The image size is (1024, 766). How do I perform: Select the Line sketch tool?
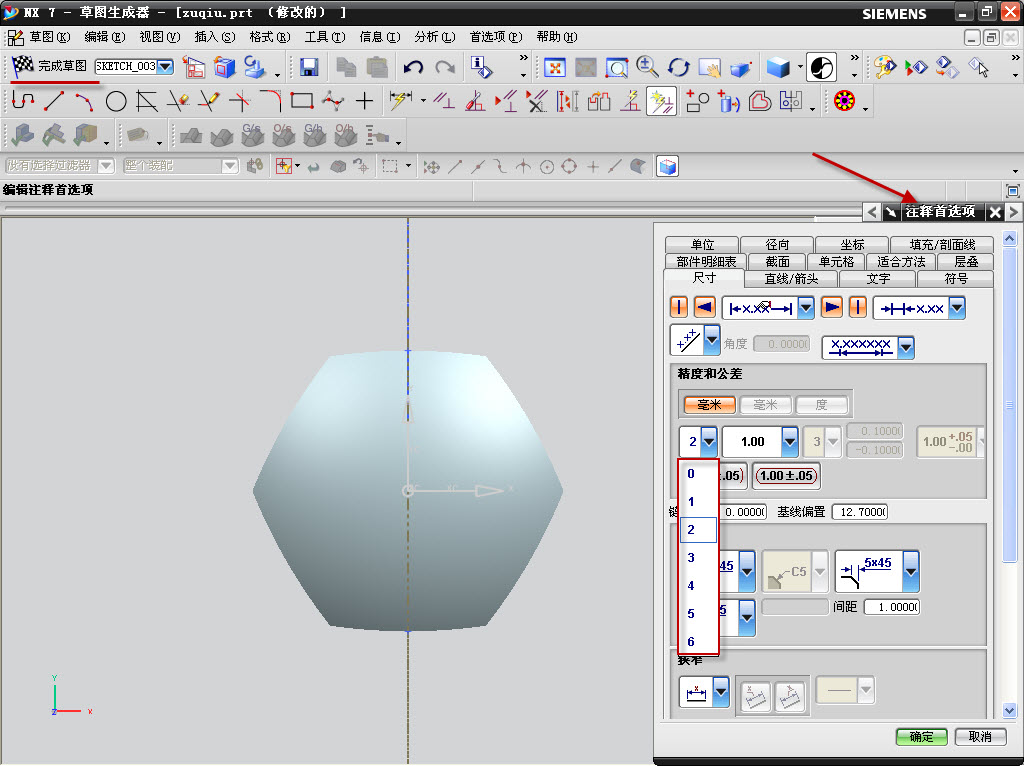point(54,101)
